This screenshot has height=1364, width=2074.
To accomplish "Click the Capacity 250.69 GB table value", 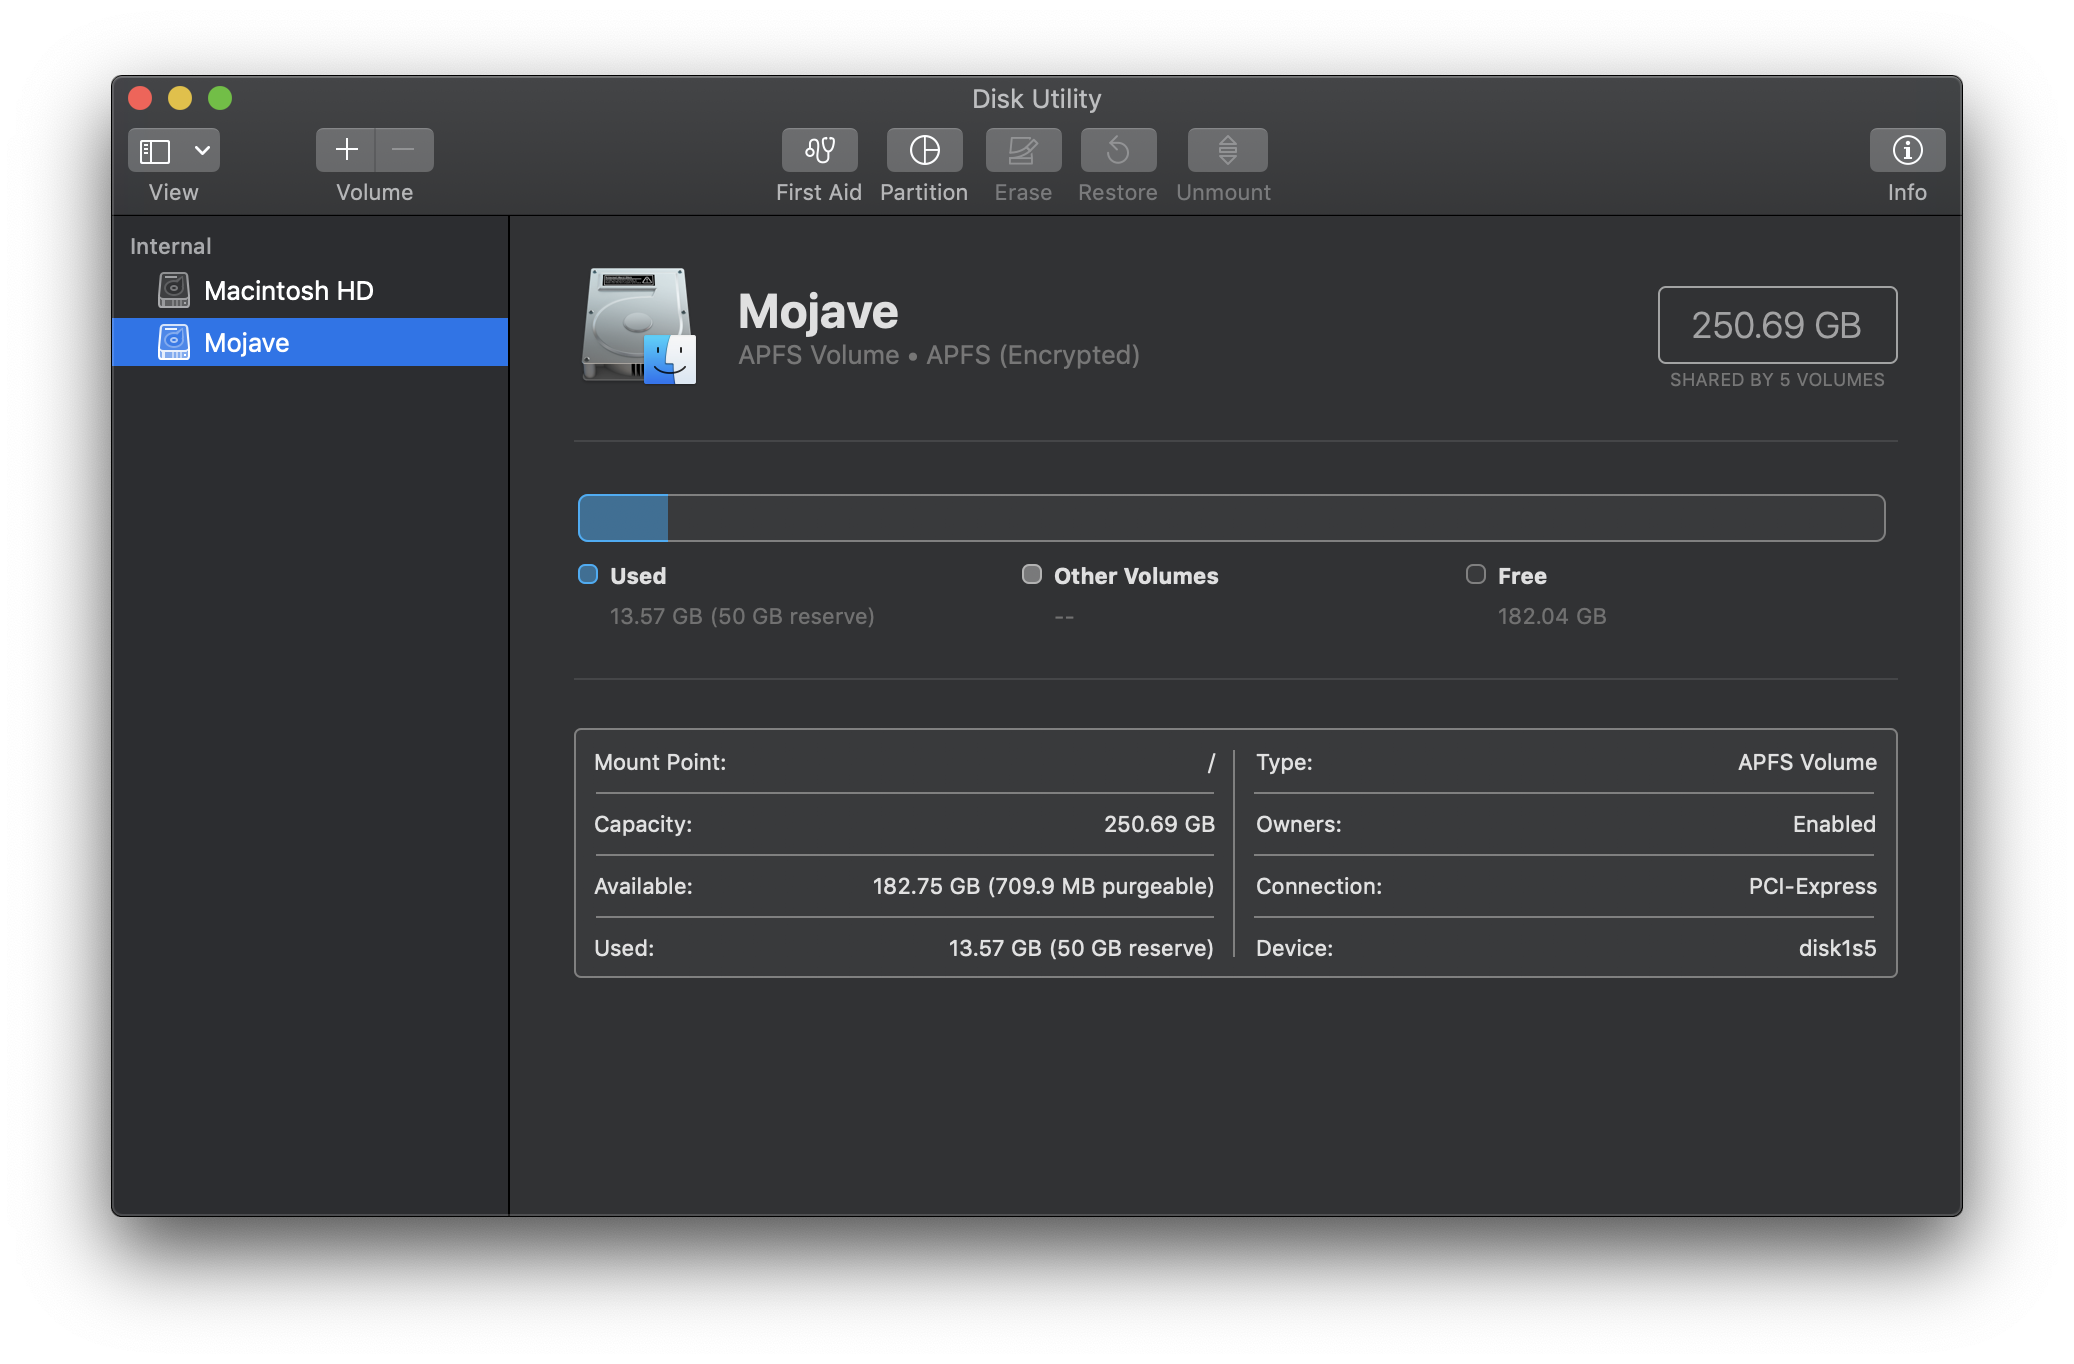I will tap(1159, 824).
